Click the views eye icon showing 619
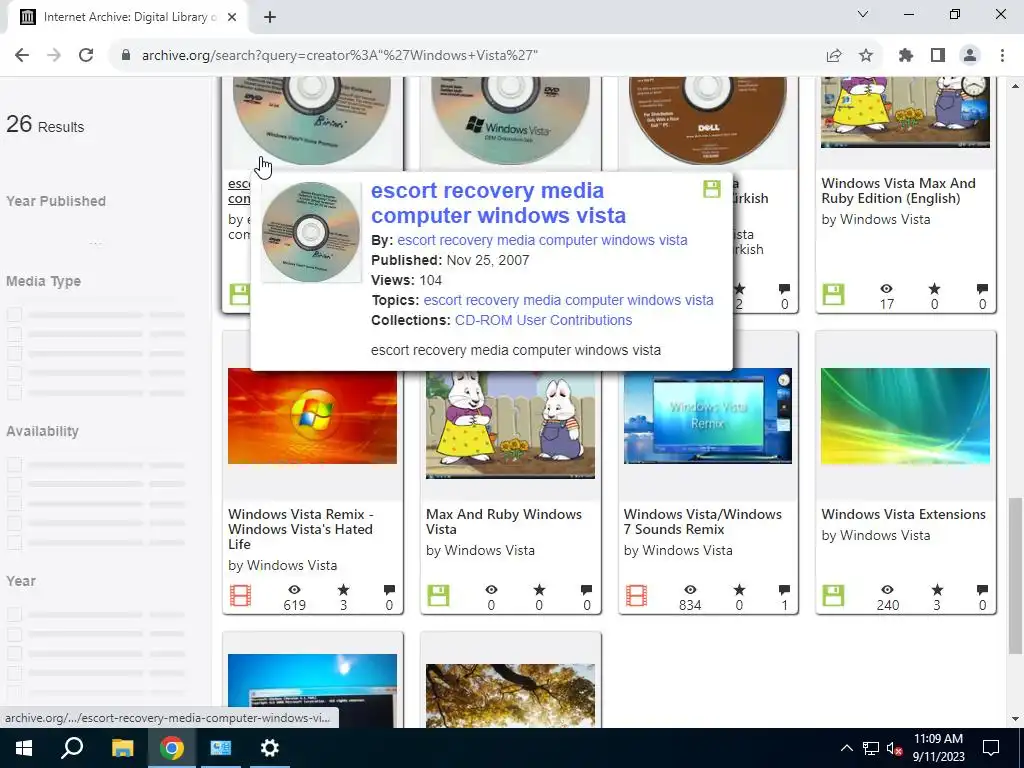 295,590
